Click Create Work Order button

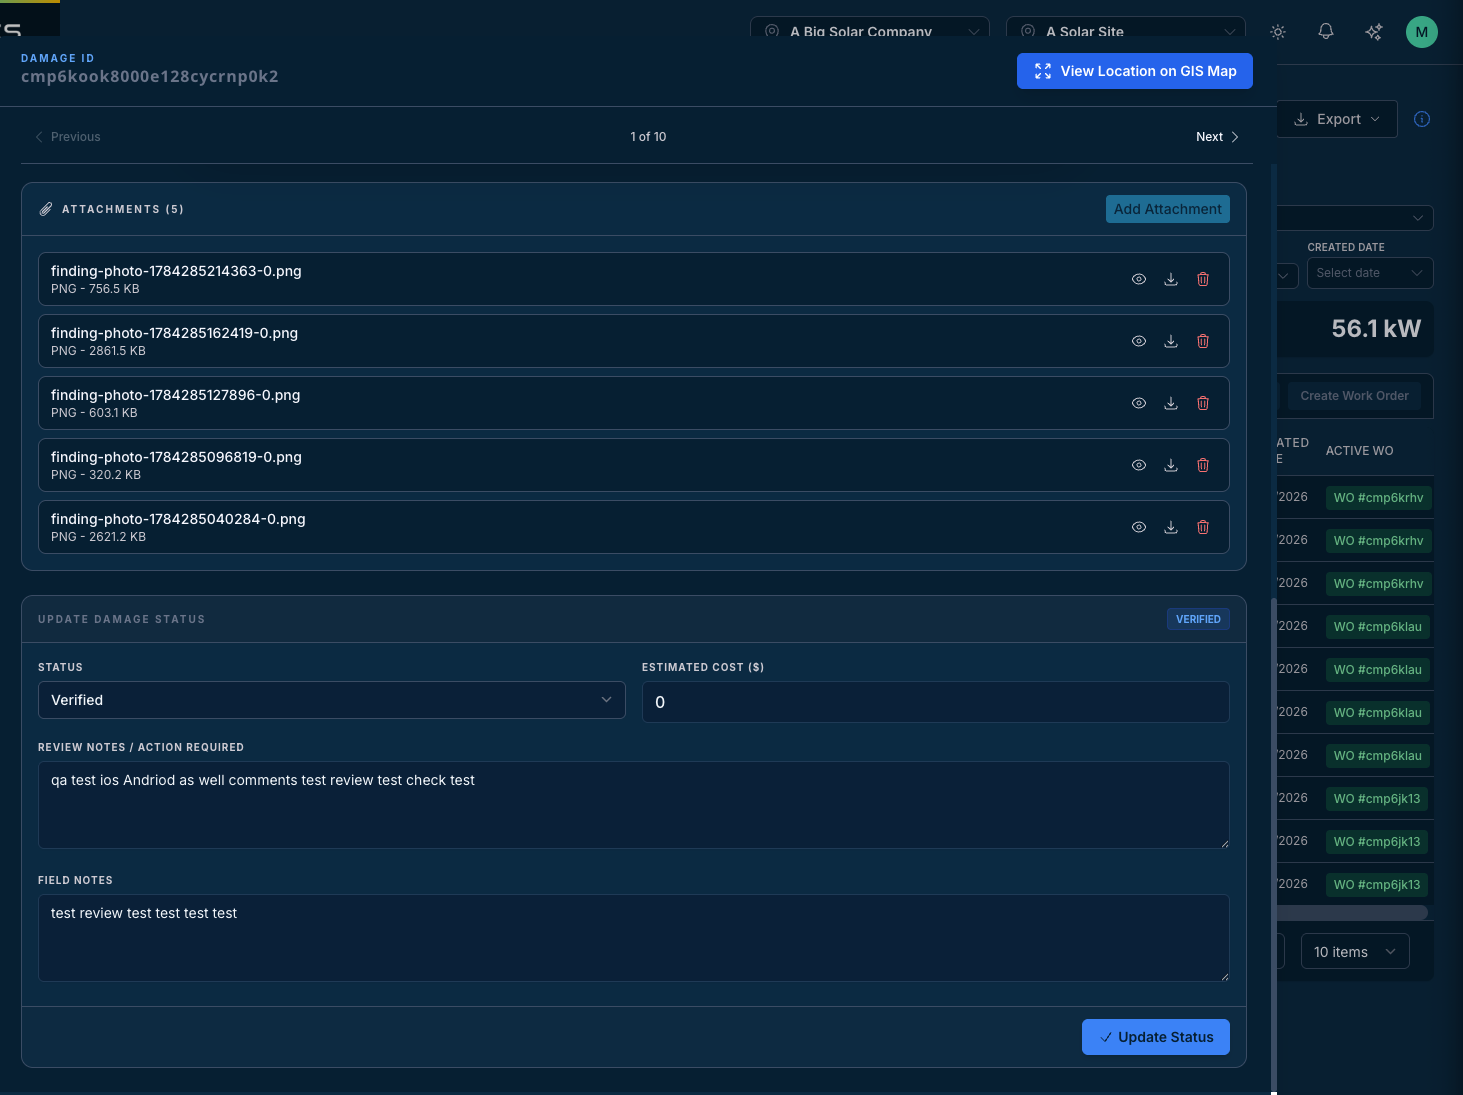click(x=1355, y=396)
